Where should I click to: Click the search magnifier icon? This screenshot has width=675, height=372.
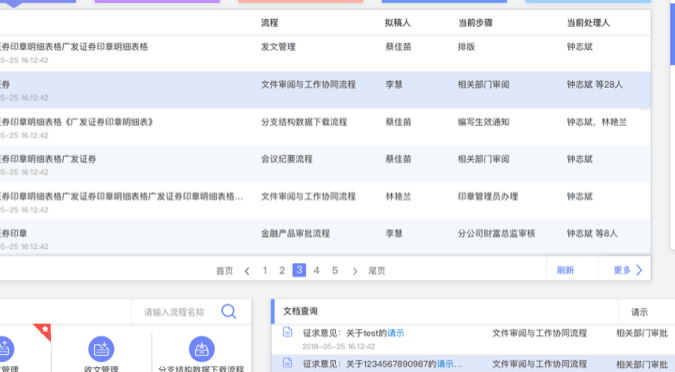tap(229, 311)
